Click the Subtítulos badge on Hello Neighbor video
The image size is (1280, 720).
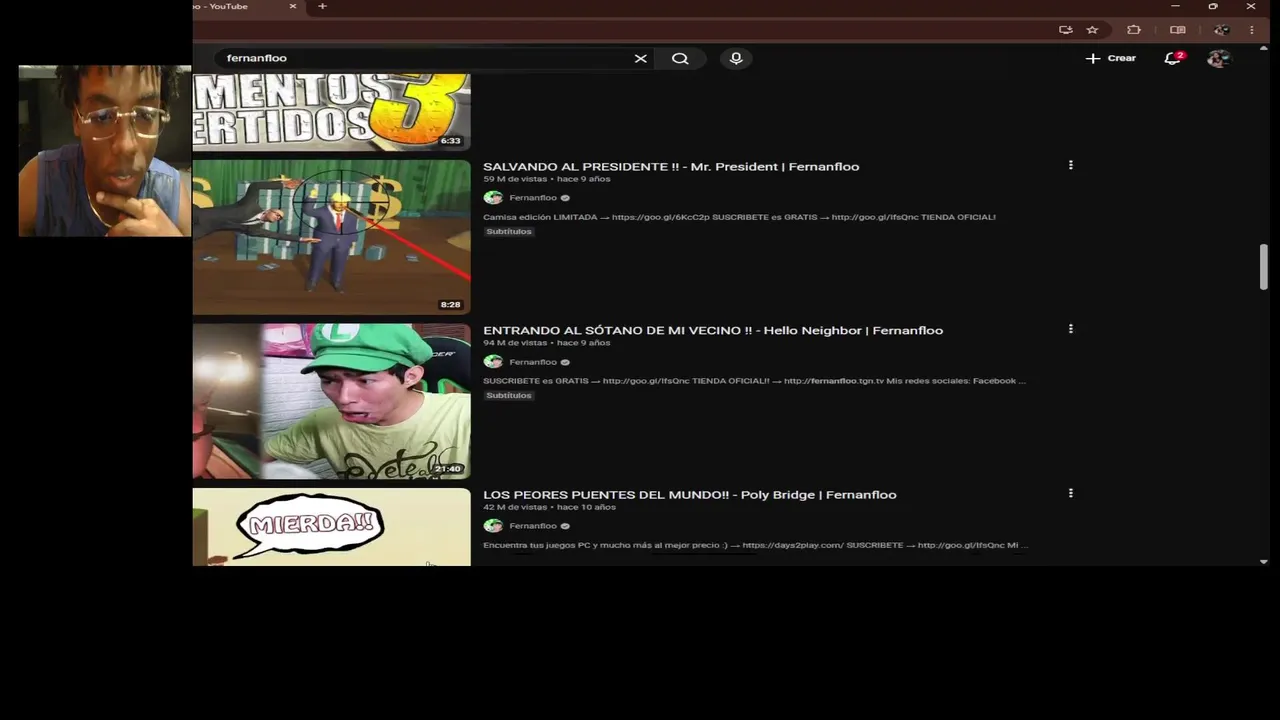pyautogui.click(x=509, y=395)
